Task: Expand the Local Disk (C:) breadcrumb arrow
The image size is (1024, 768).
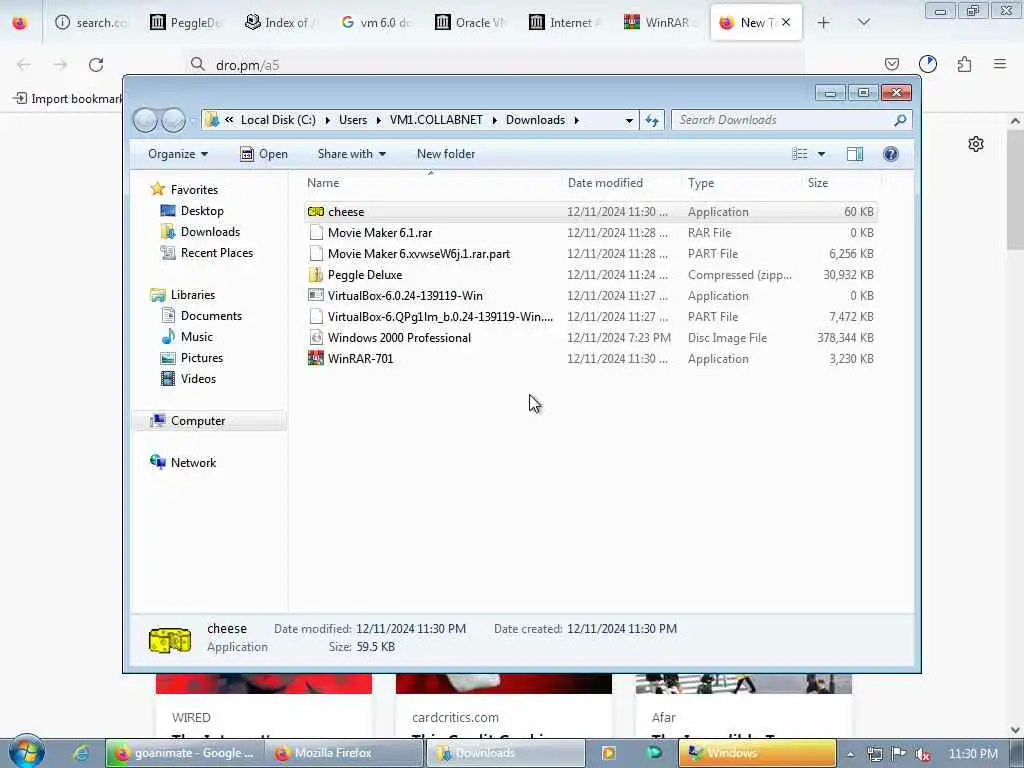Action: [x=327, y=120]
